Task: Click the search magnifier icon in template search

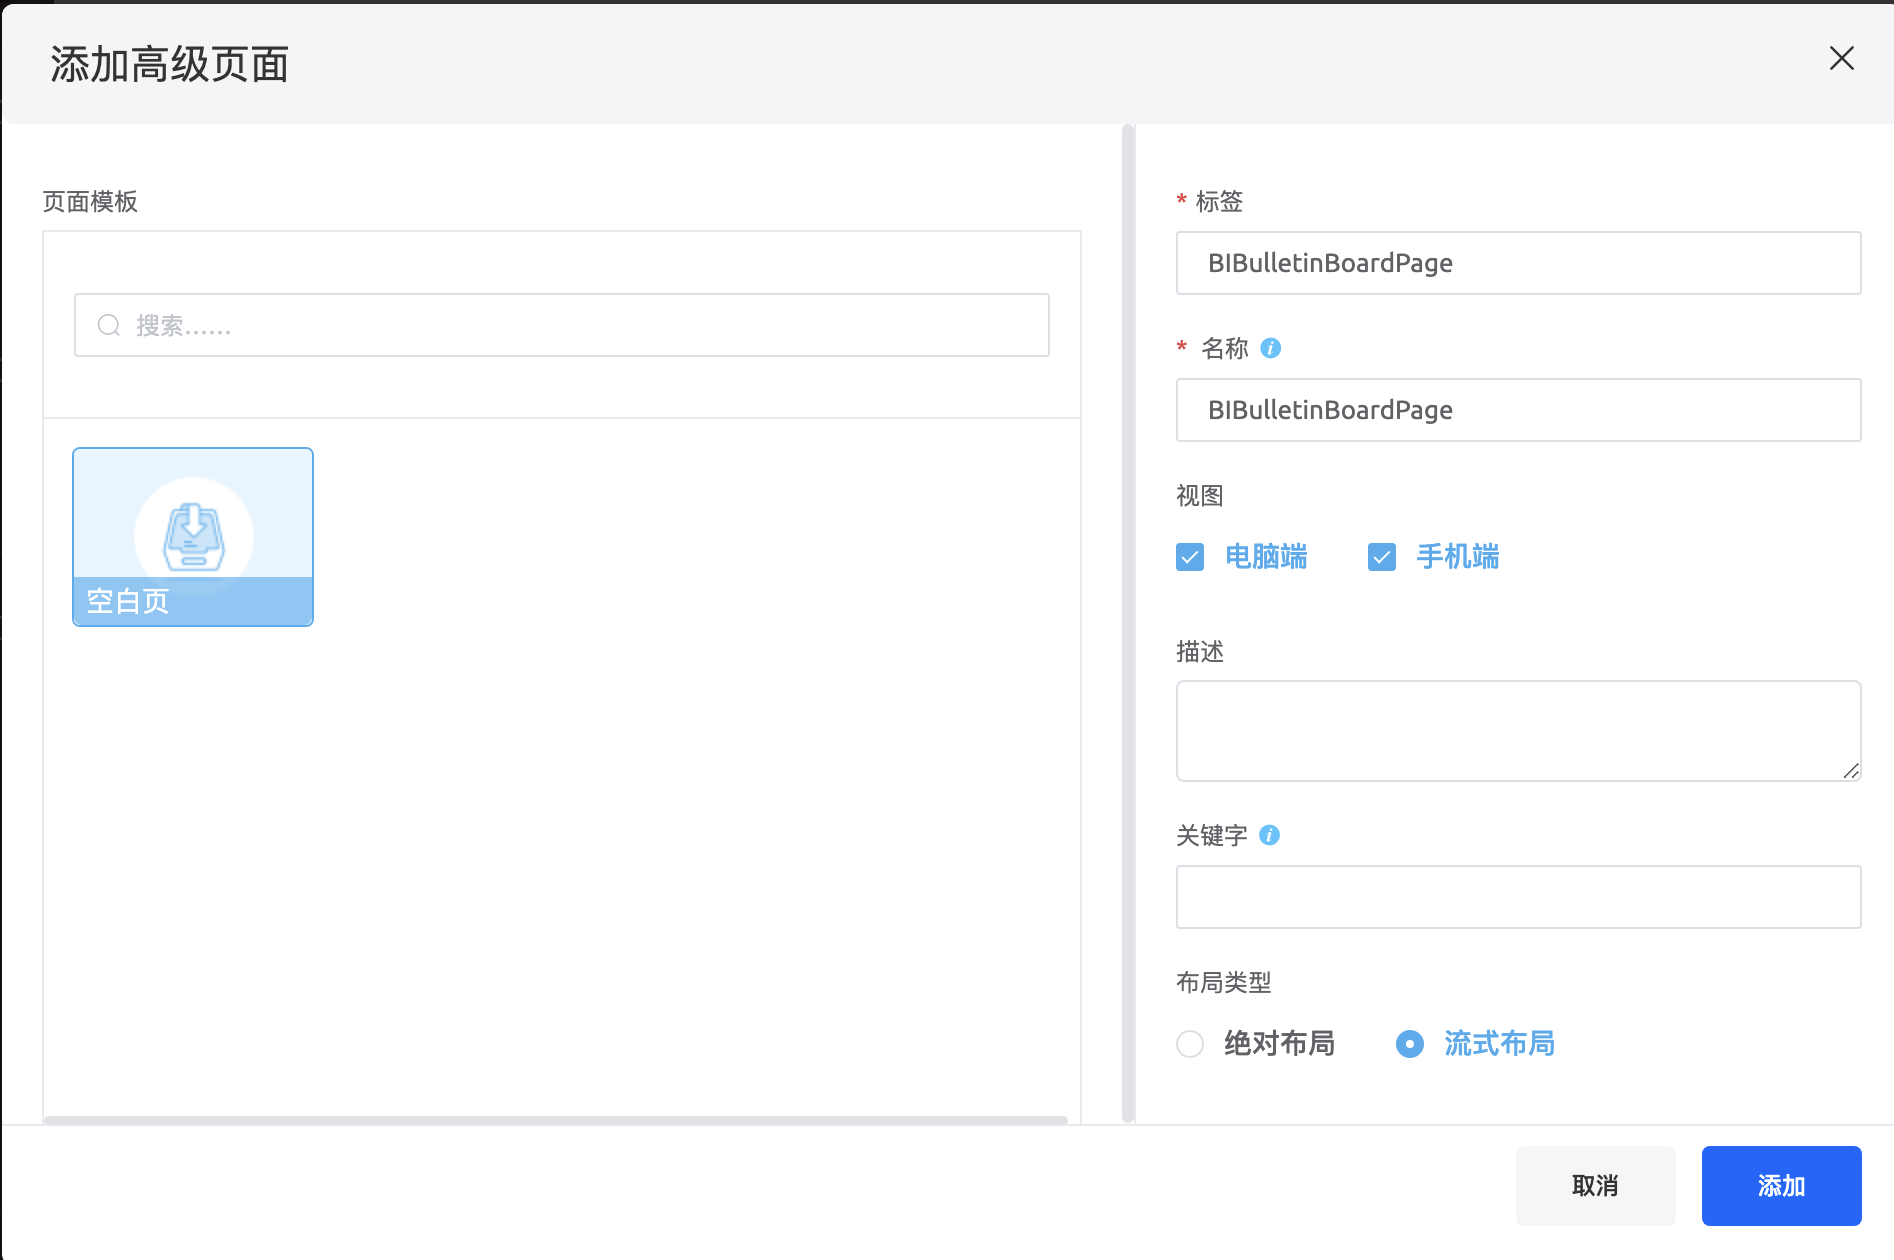Action: [109, 325]
